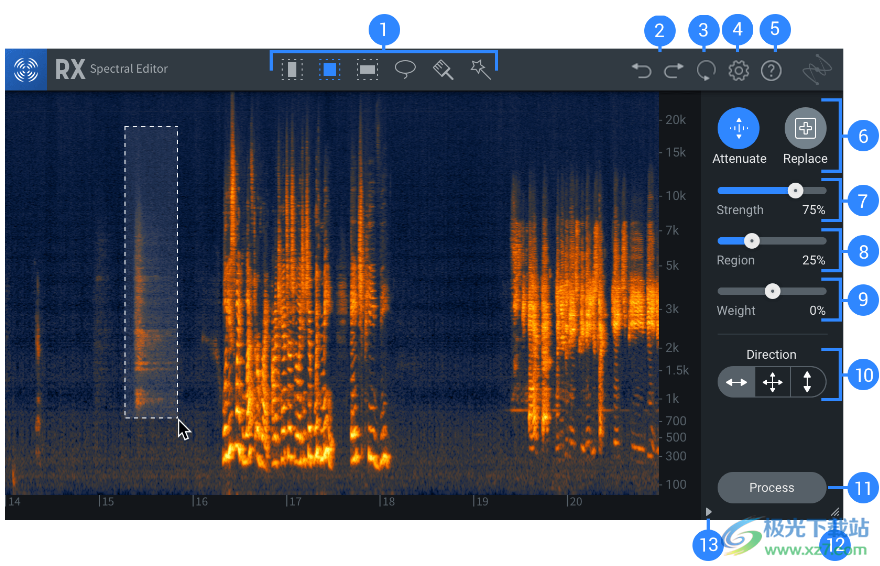Select the Time selection tool
The width and height of the screenshot is (880, 566).
(292, 70)
